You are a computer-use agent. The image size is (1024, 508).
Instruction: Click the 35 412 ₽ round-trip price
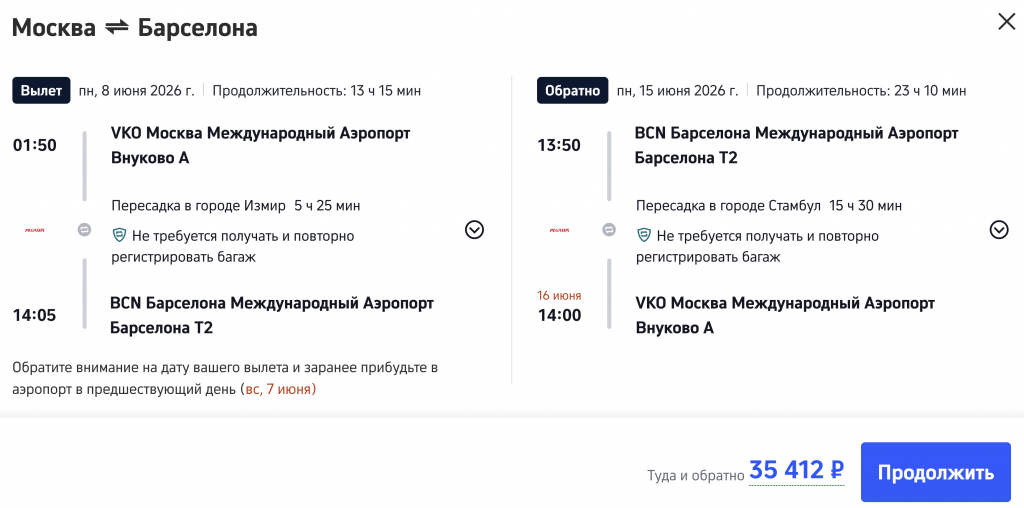(796, 471)
